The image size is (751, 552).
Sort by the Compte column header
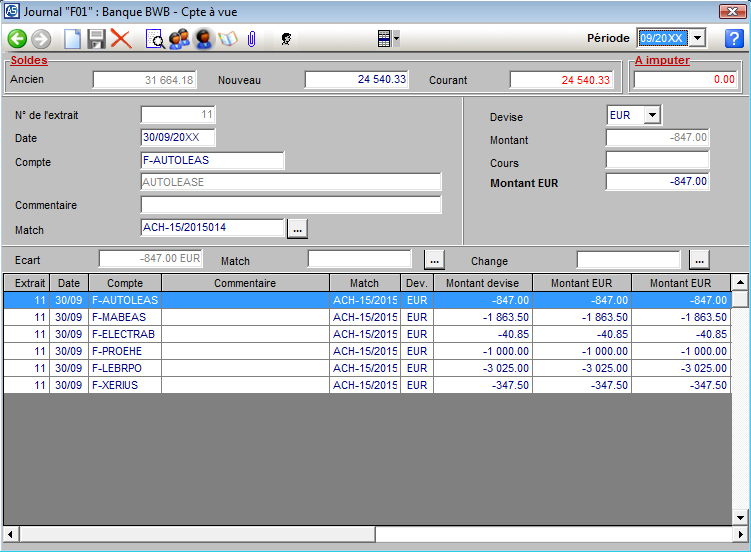125,283
